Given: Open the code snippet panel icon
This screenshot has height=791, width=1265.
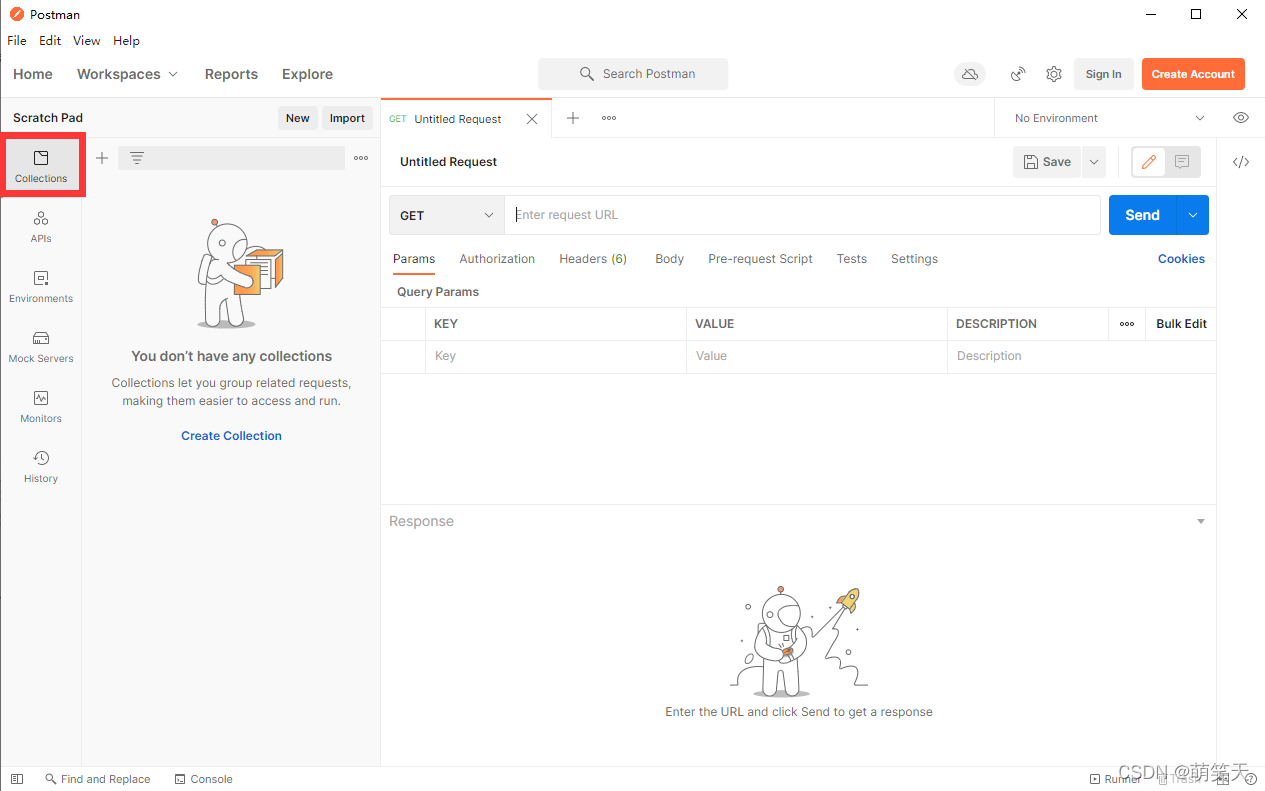Looking at the screenshot, I should tap(1241, 162).
